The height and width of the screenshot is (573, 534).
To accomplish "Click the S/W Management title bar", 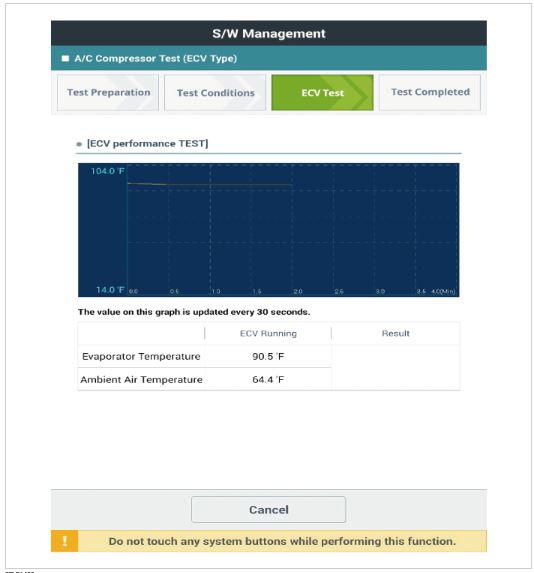I will [269, 33].
